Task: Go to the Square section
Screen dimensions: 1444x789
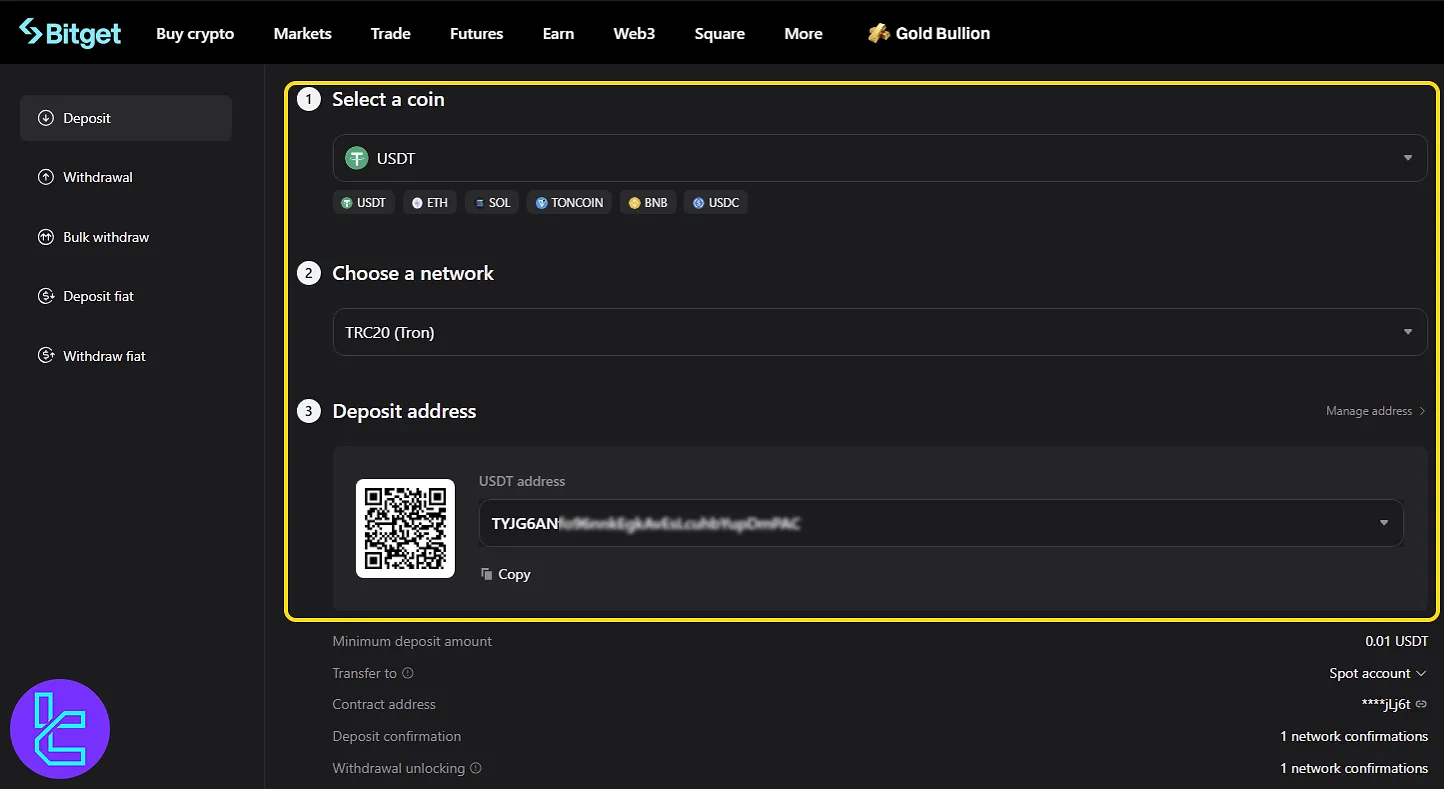Action: point(719,33)
